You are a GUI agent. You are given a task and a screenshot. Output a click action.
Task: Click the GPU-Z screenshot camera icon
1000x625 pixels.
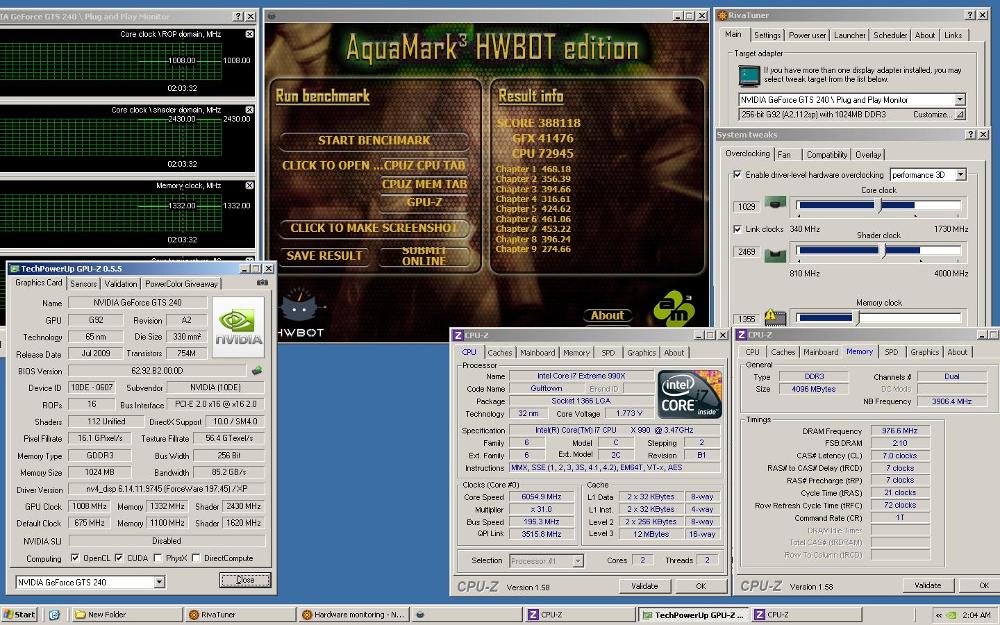262,283
